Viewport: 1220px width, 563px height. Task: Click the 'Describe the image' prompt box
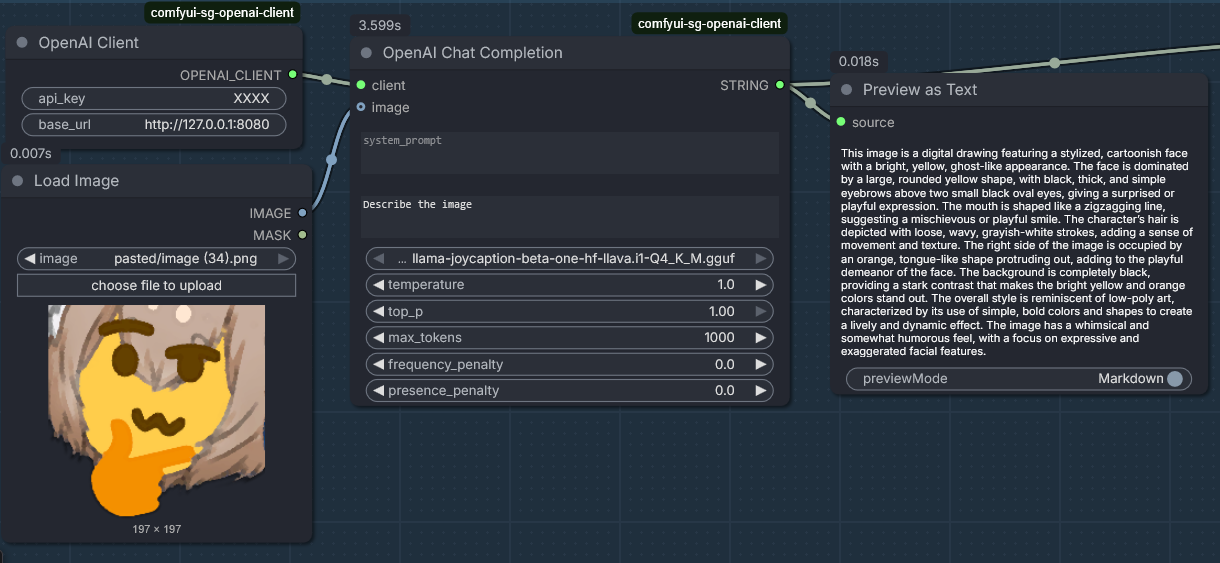(x=570, y=217)
